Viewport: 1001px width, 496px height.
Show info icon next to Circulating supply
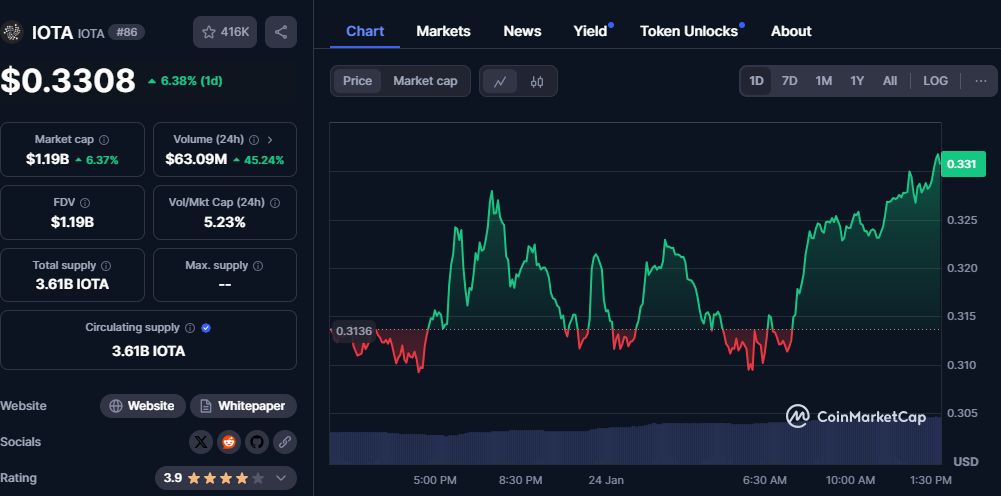190,327
